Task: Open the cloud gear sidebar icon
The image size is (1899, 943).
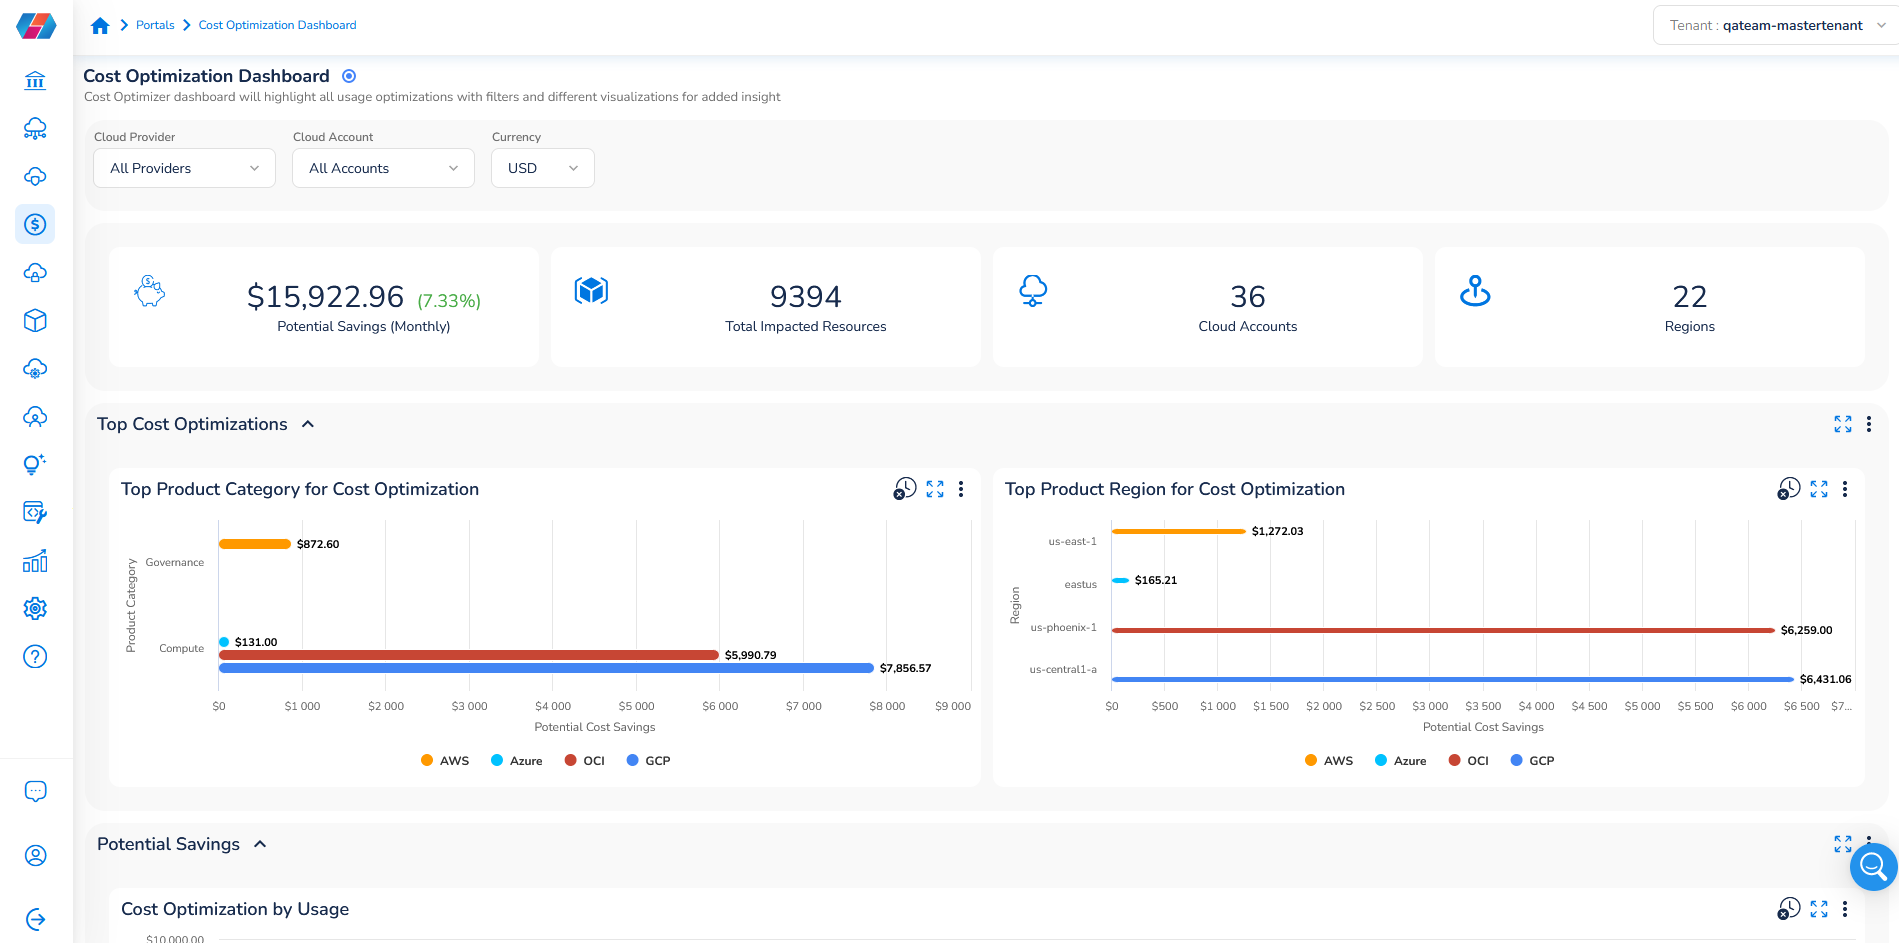Action: coord(35,368)
